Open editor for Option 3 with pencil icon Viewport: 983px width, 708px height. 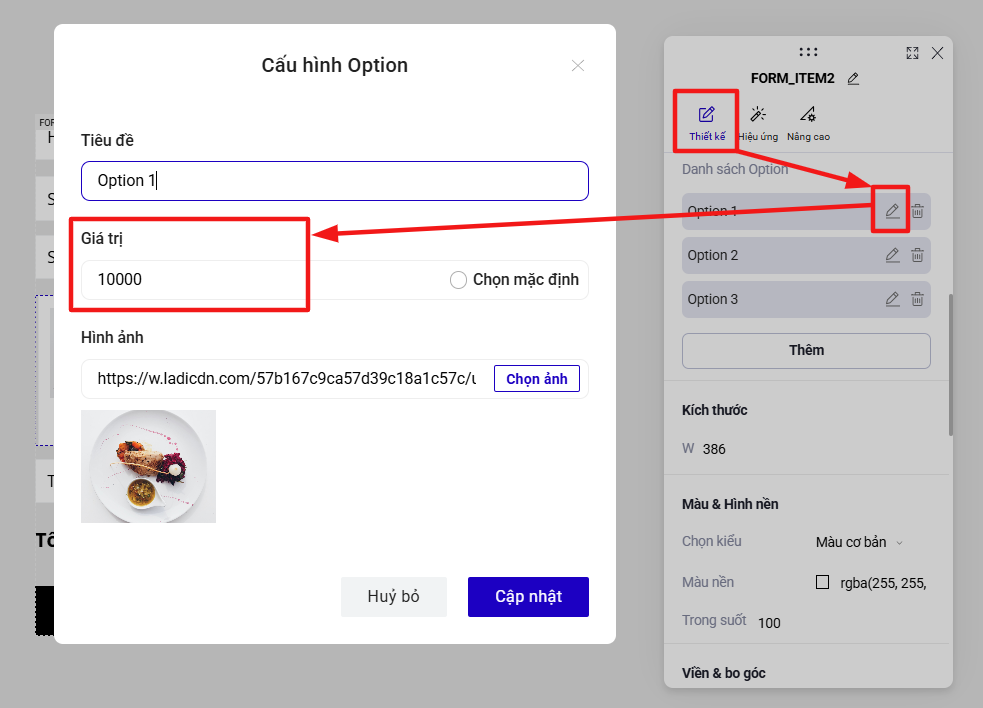(892, 299)
